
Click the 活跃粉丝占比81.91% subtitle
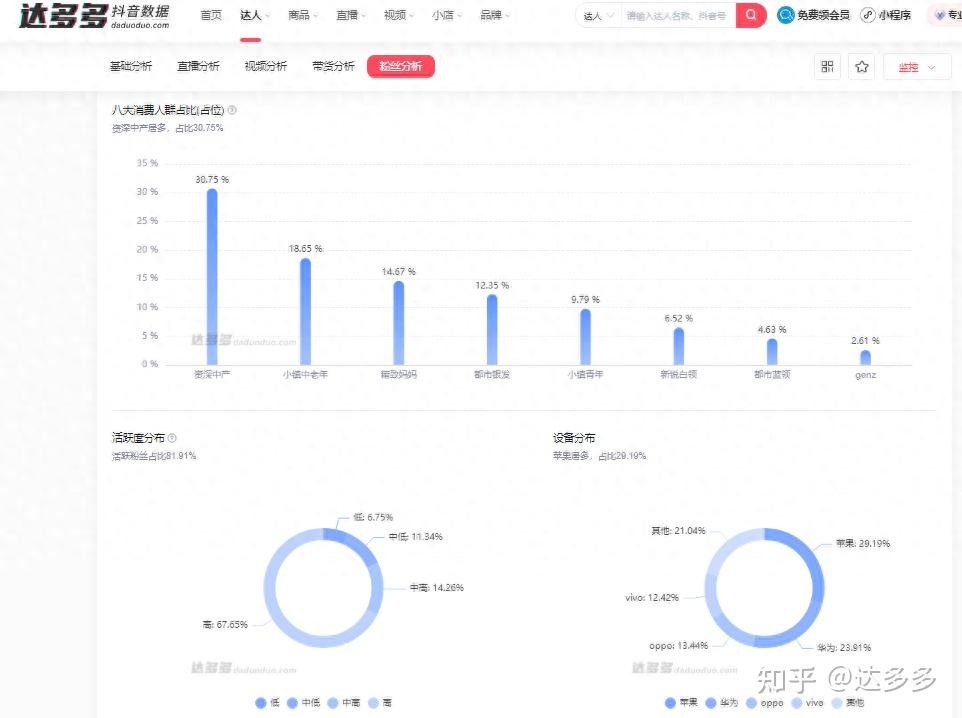coord(153,456)
